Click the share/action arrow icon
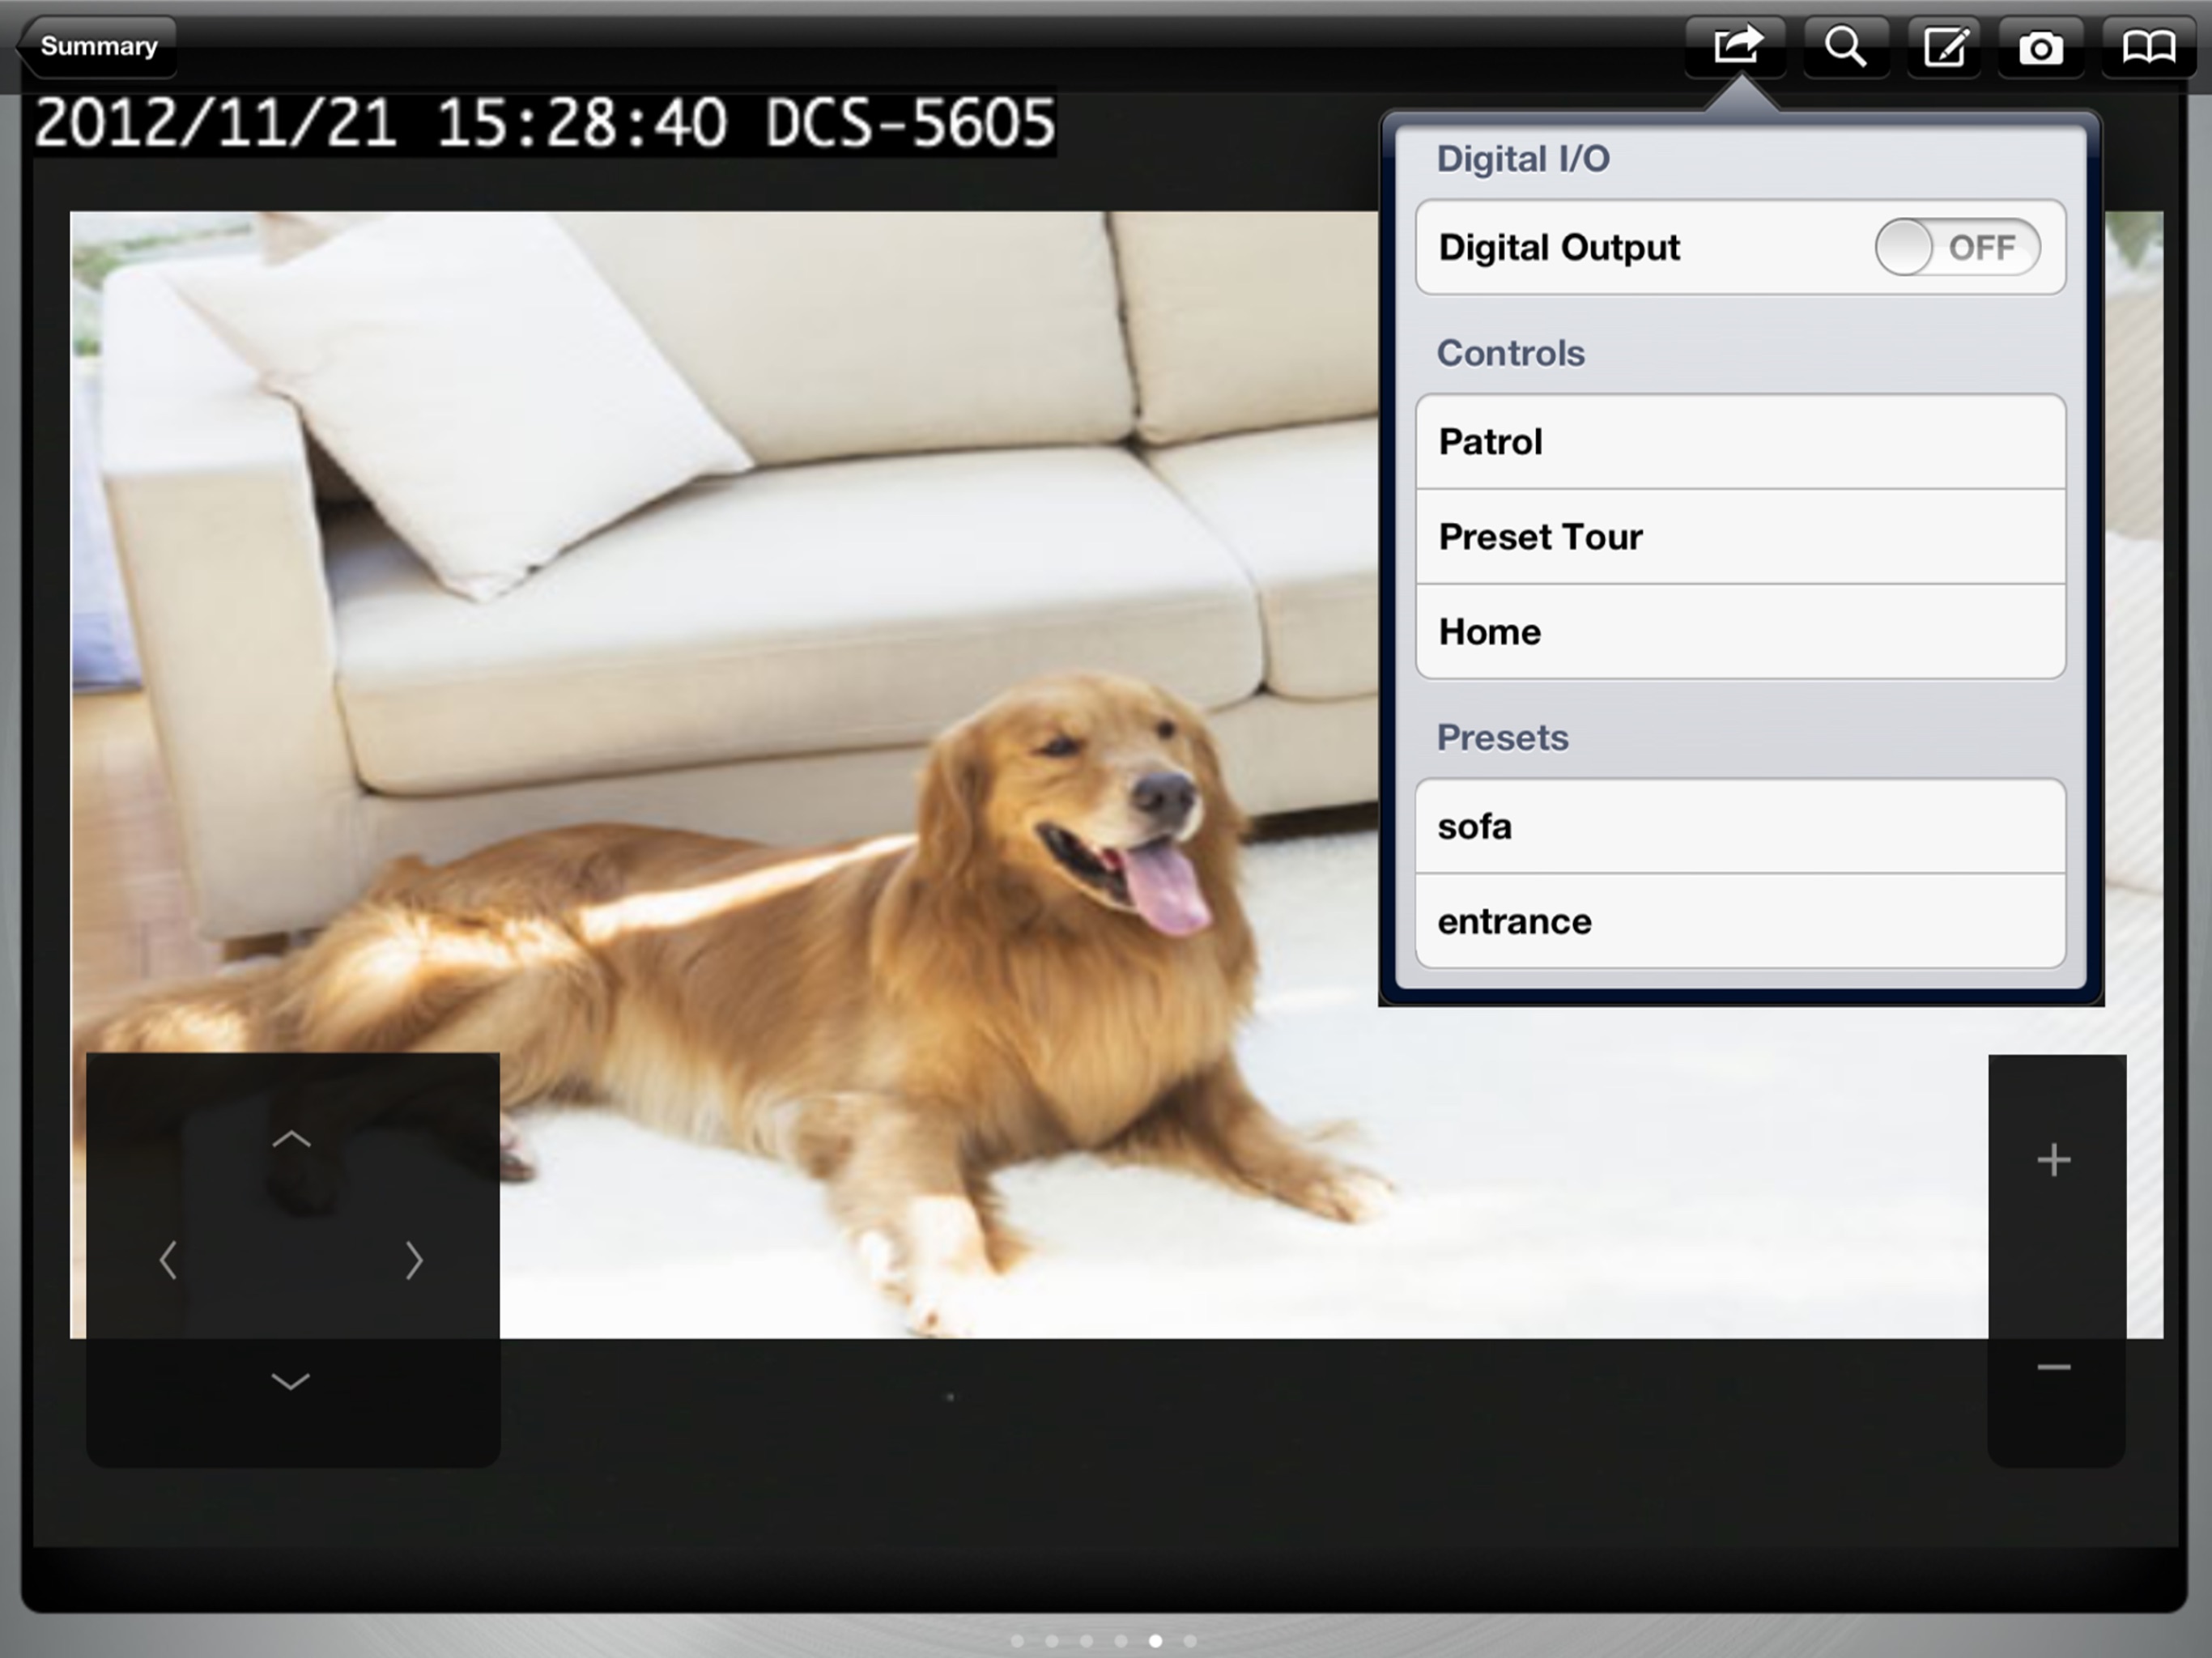This screenshot has height=1658, width=2212. [1735, 47]
